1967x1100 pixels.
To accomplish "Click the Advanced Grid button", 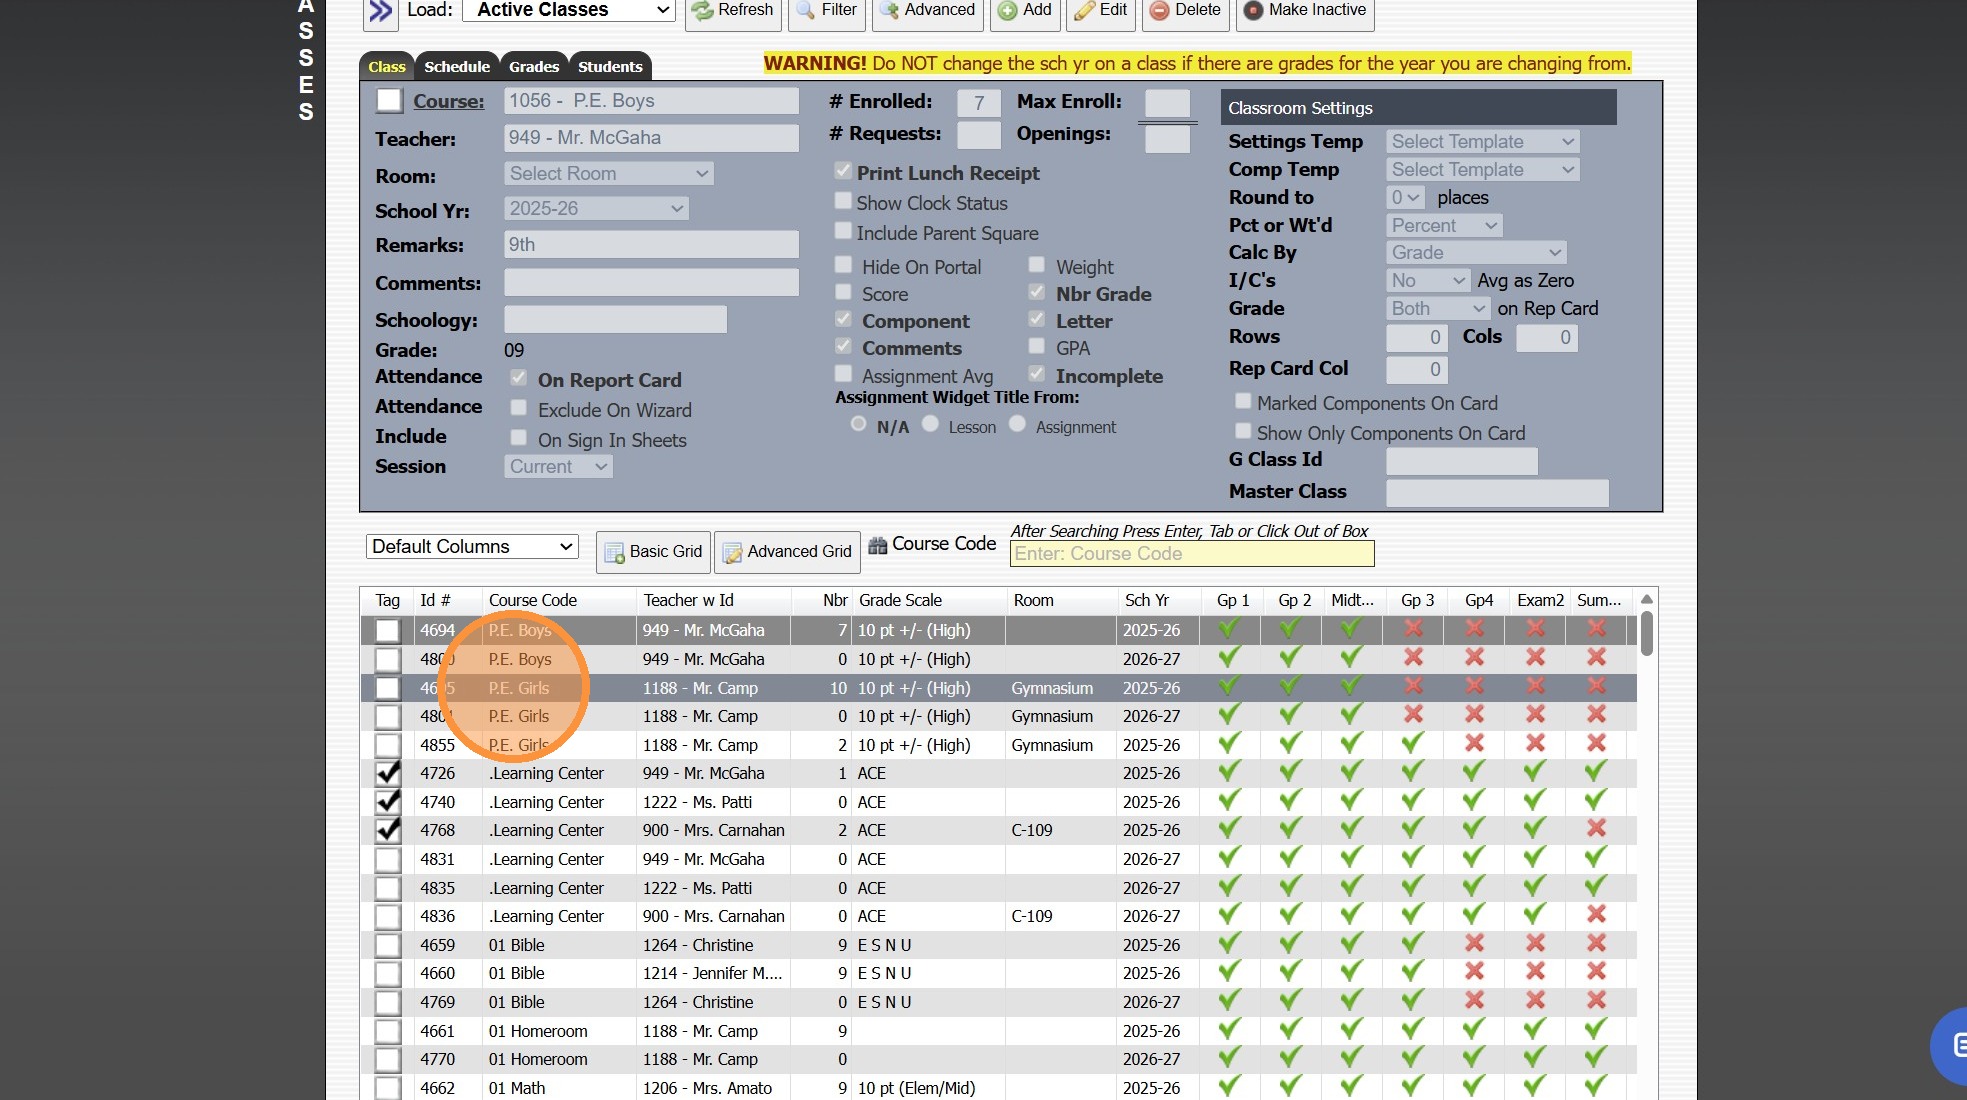I will pos(787,552).
